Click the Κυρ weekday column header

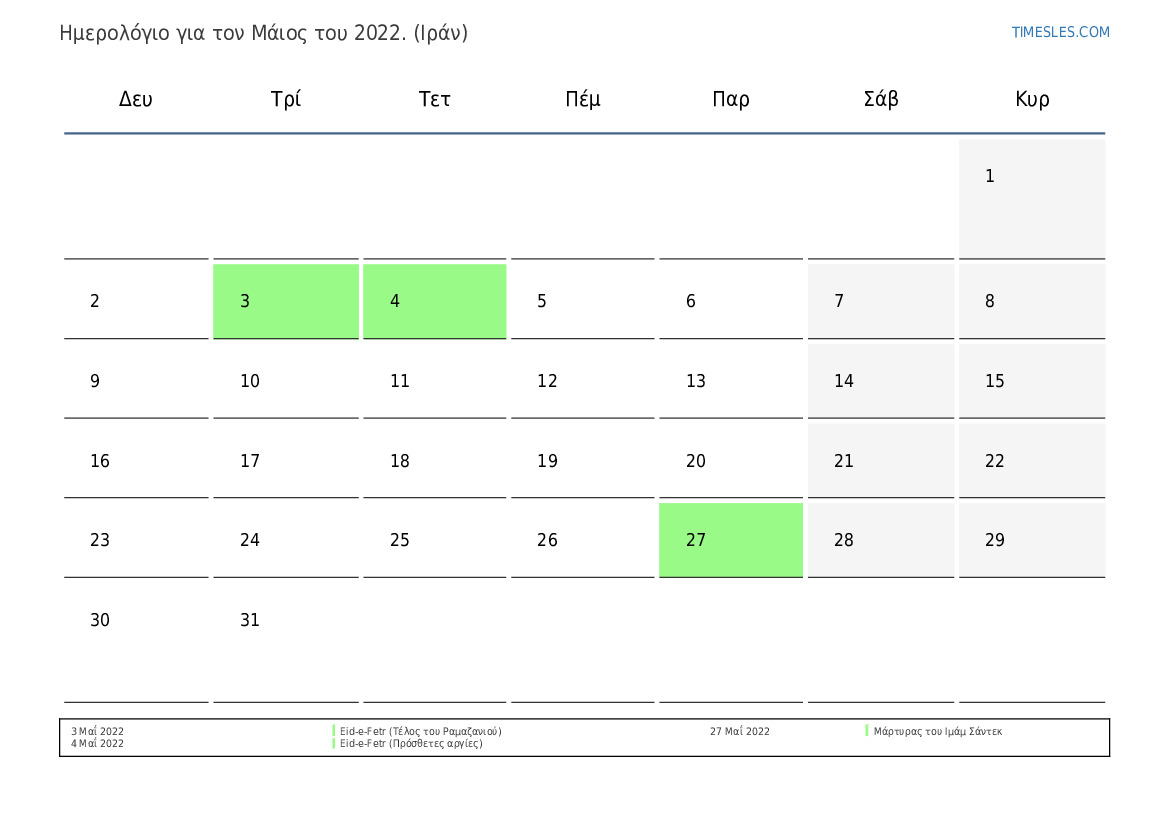(x=1032, y=99)
